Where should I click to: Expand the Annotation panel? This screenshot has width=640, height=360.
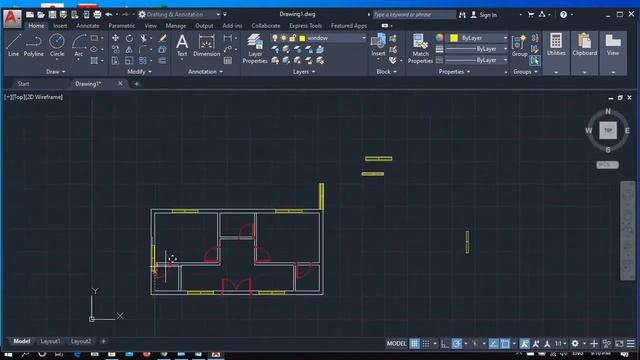205,71
